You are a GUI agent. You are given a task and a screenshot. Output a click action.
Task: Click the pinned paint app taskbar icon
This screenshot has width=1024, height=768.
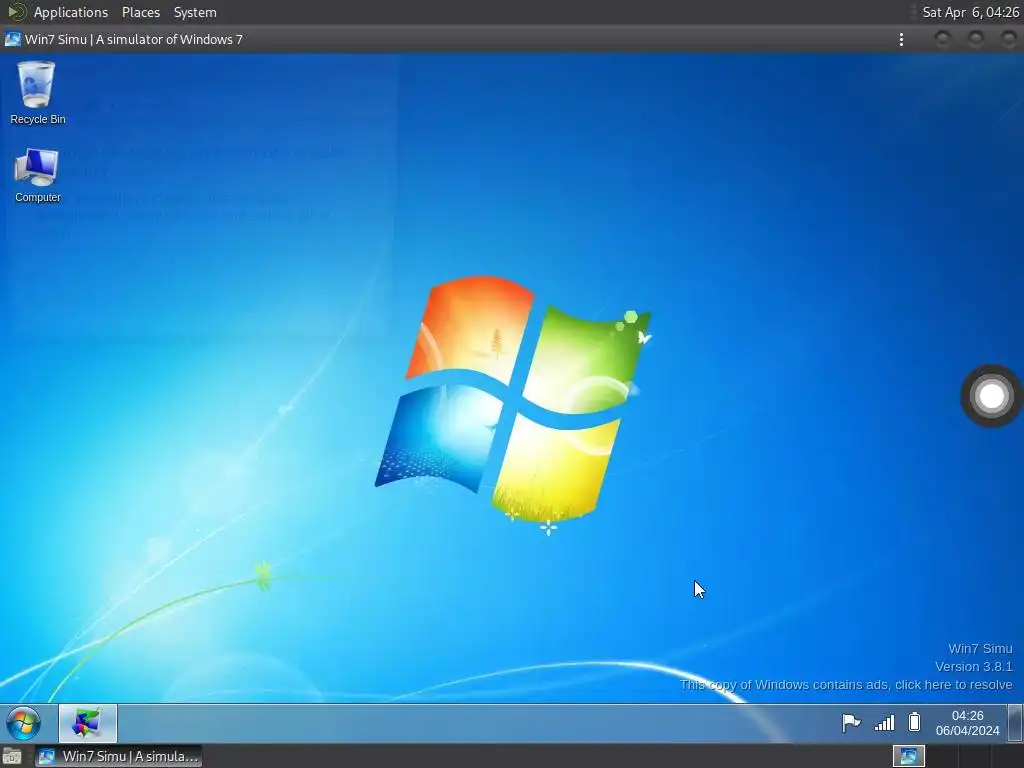pyautogui.click(x=88, y=723)
